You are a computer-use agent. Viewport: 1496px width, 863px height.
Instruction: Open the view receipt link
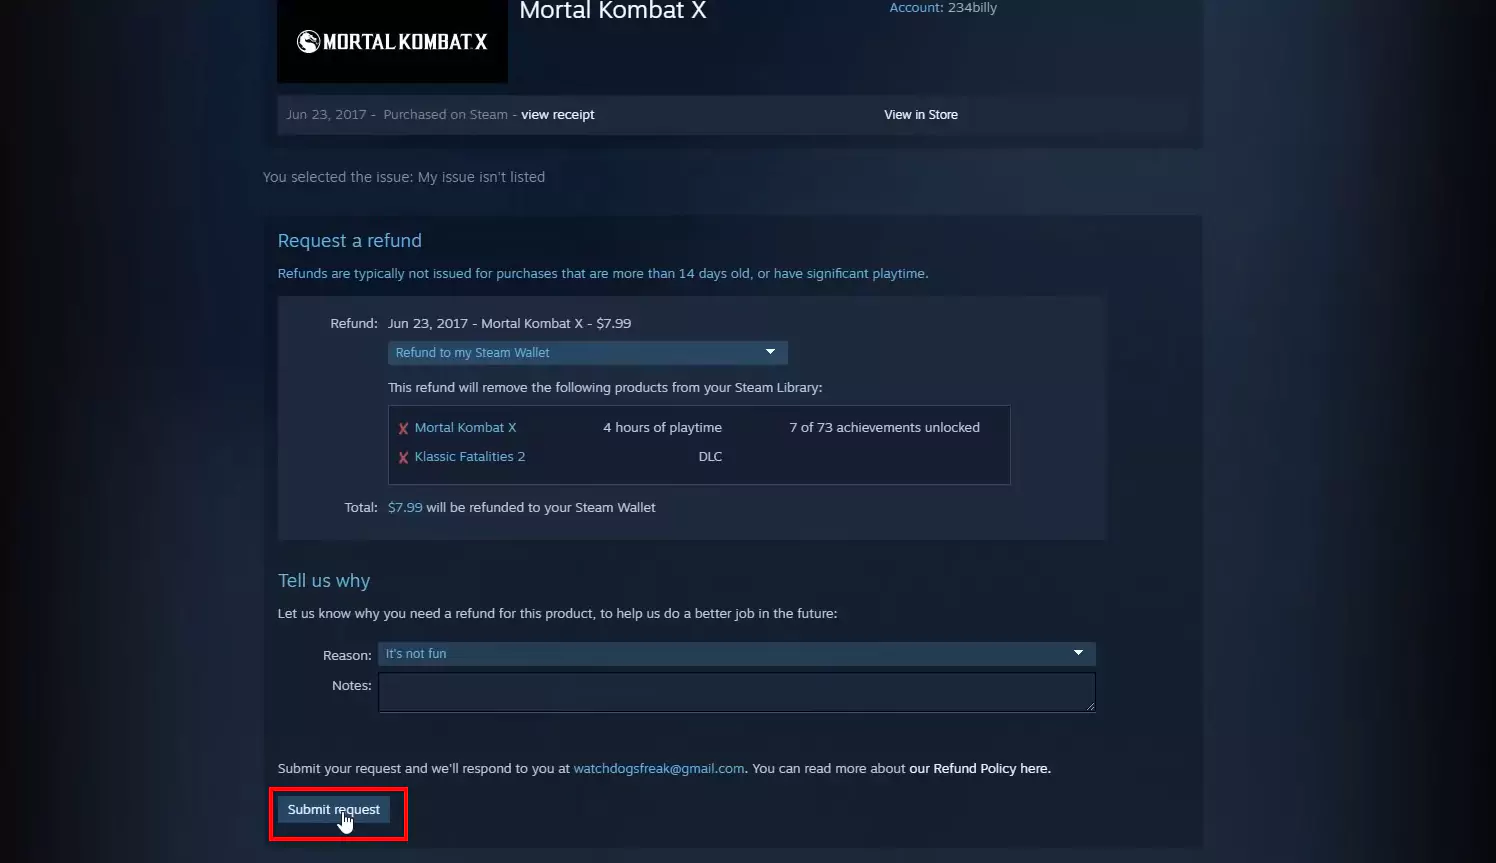pos(557,115)
